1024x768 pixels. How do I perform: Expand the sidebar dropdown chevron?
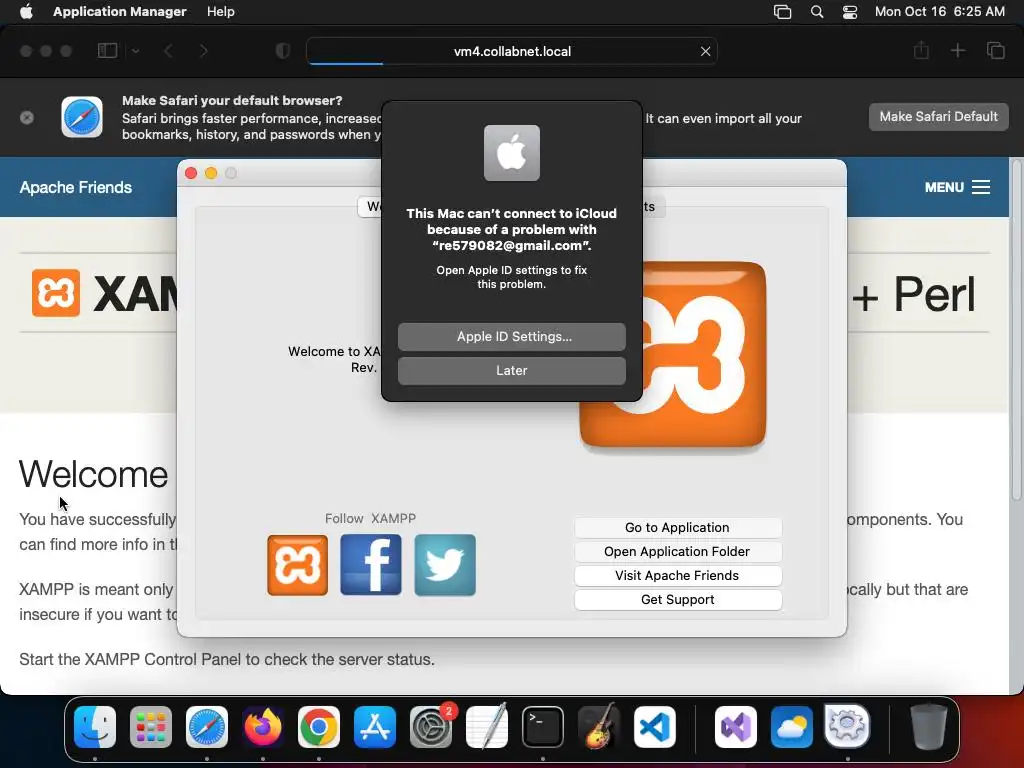coord(135,51)
